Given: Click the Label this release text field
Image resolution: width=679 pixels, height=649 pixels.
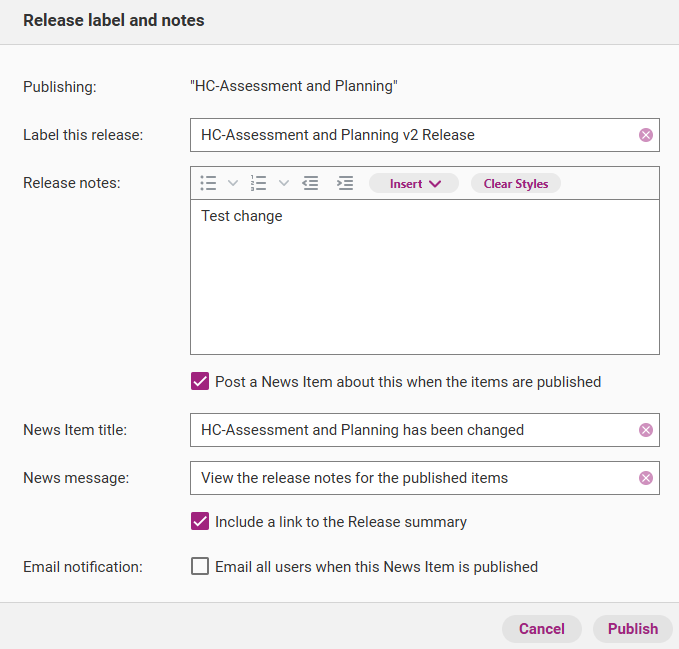Looking at the screenshot, I should (x=410, y=135).
